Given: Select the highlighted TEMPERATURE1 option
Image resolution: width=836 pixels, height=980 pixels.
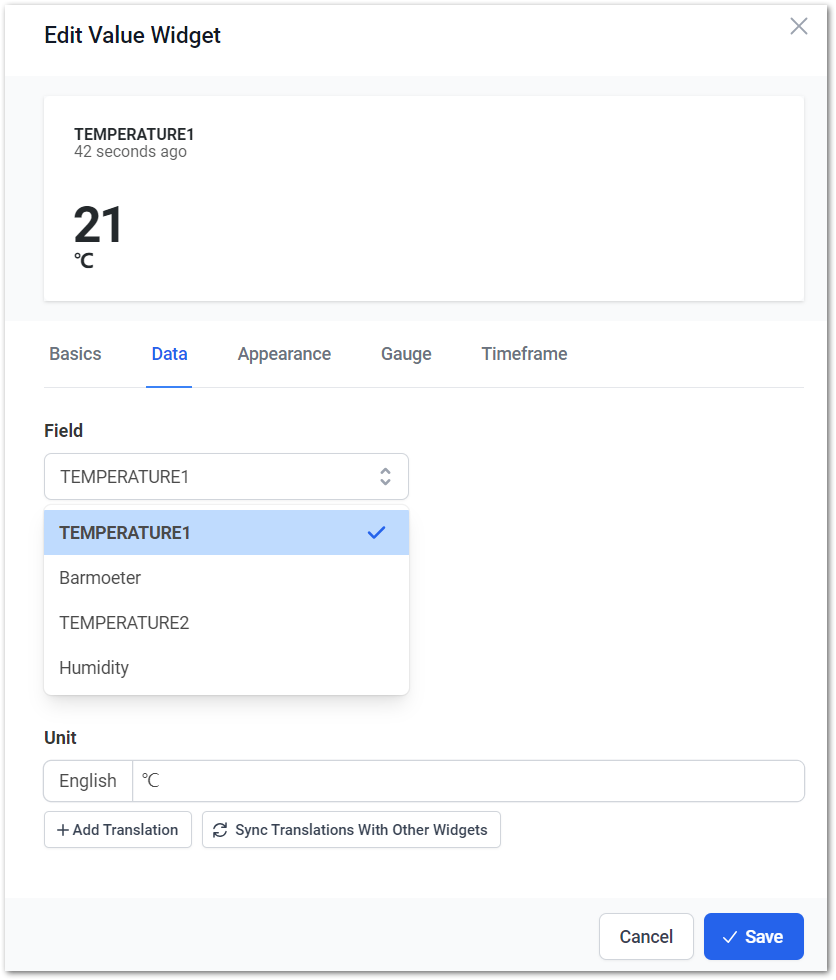Looking at the screenshot, I should [x=226, y=532].
